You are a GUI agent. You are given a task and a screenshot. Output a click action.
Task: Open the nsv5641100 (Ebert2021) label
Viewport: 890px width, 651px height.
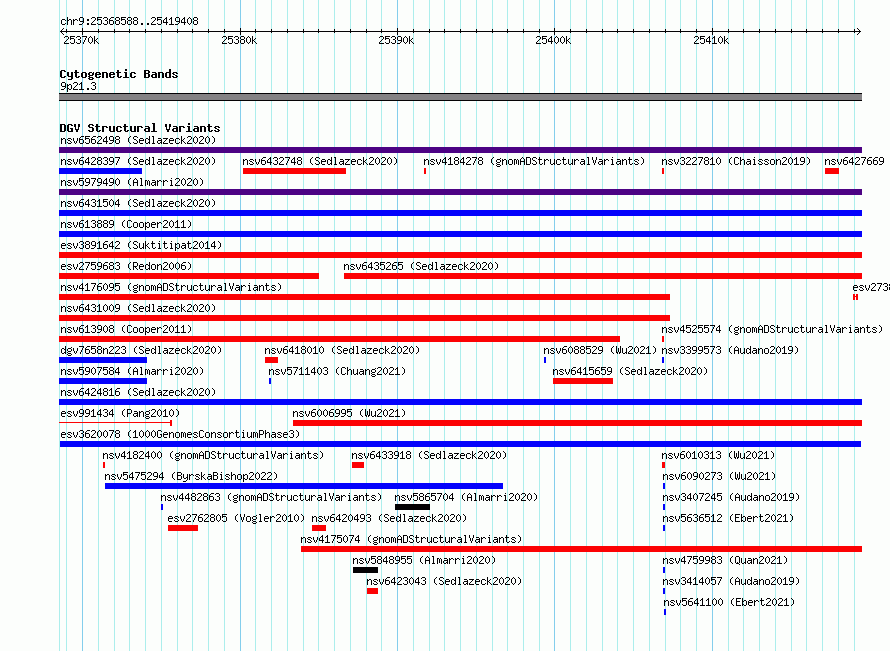tap(729, 602)
